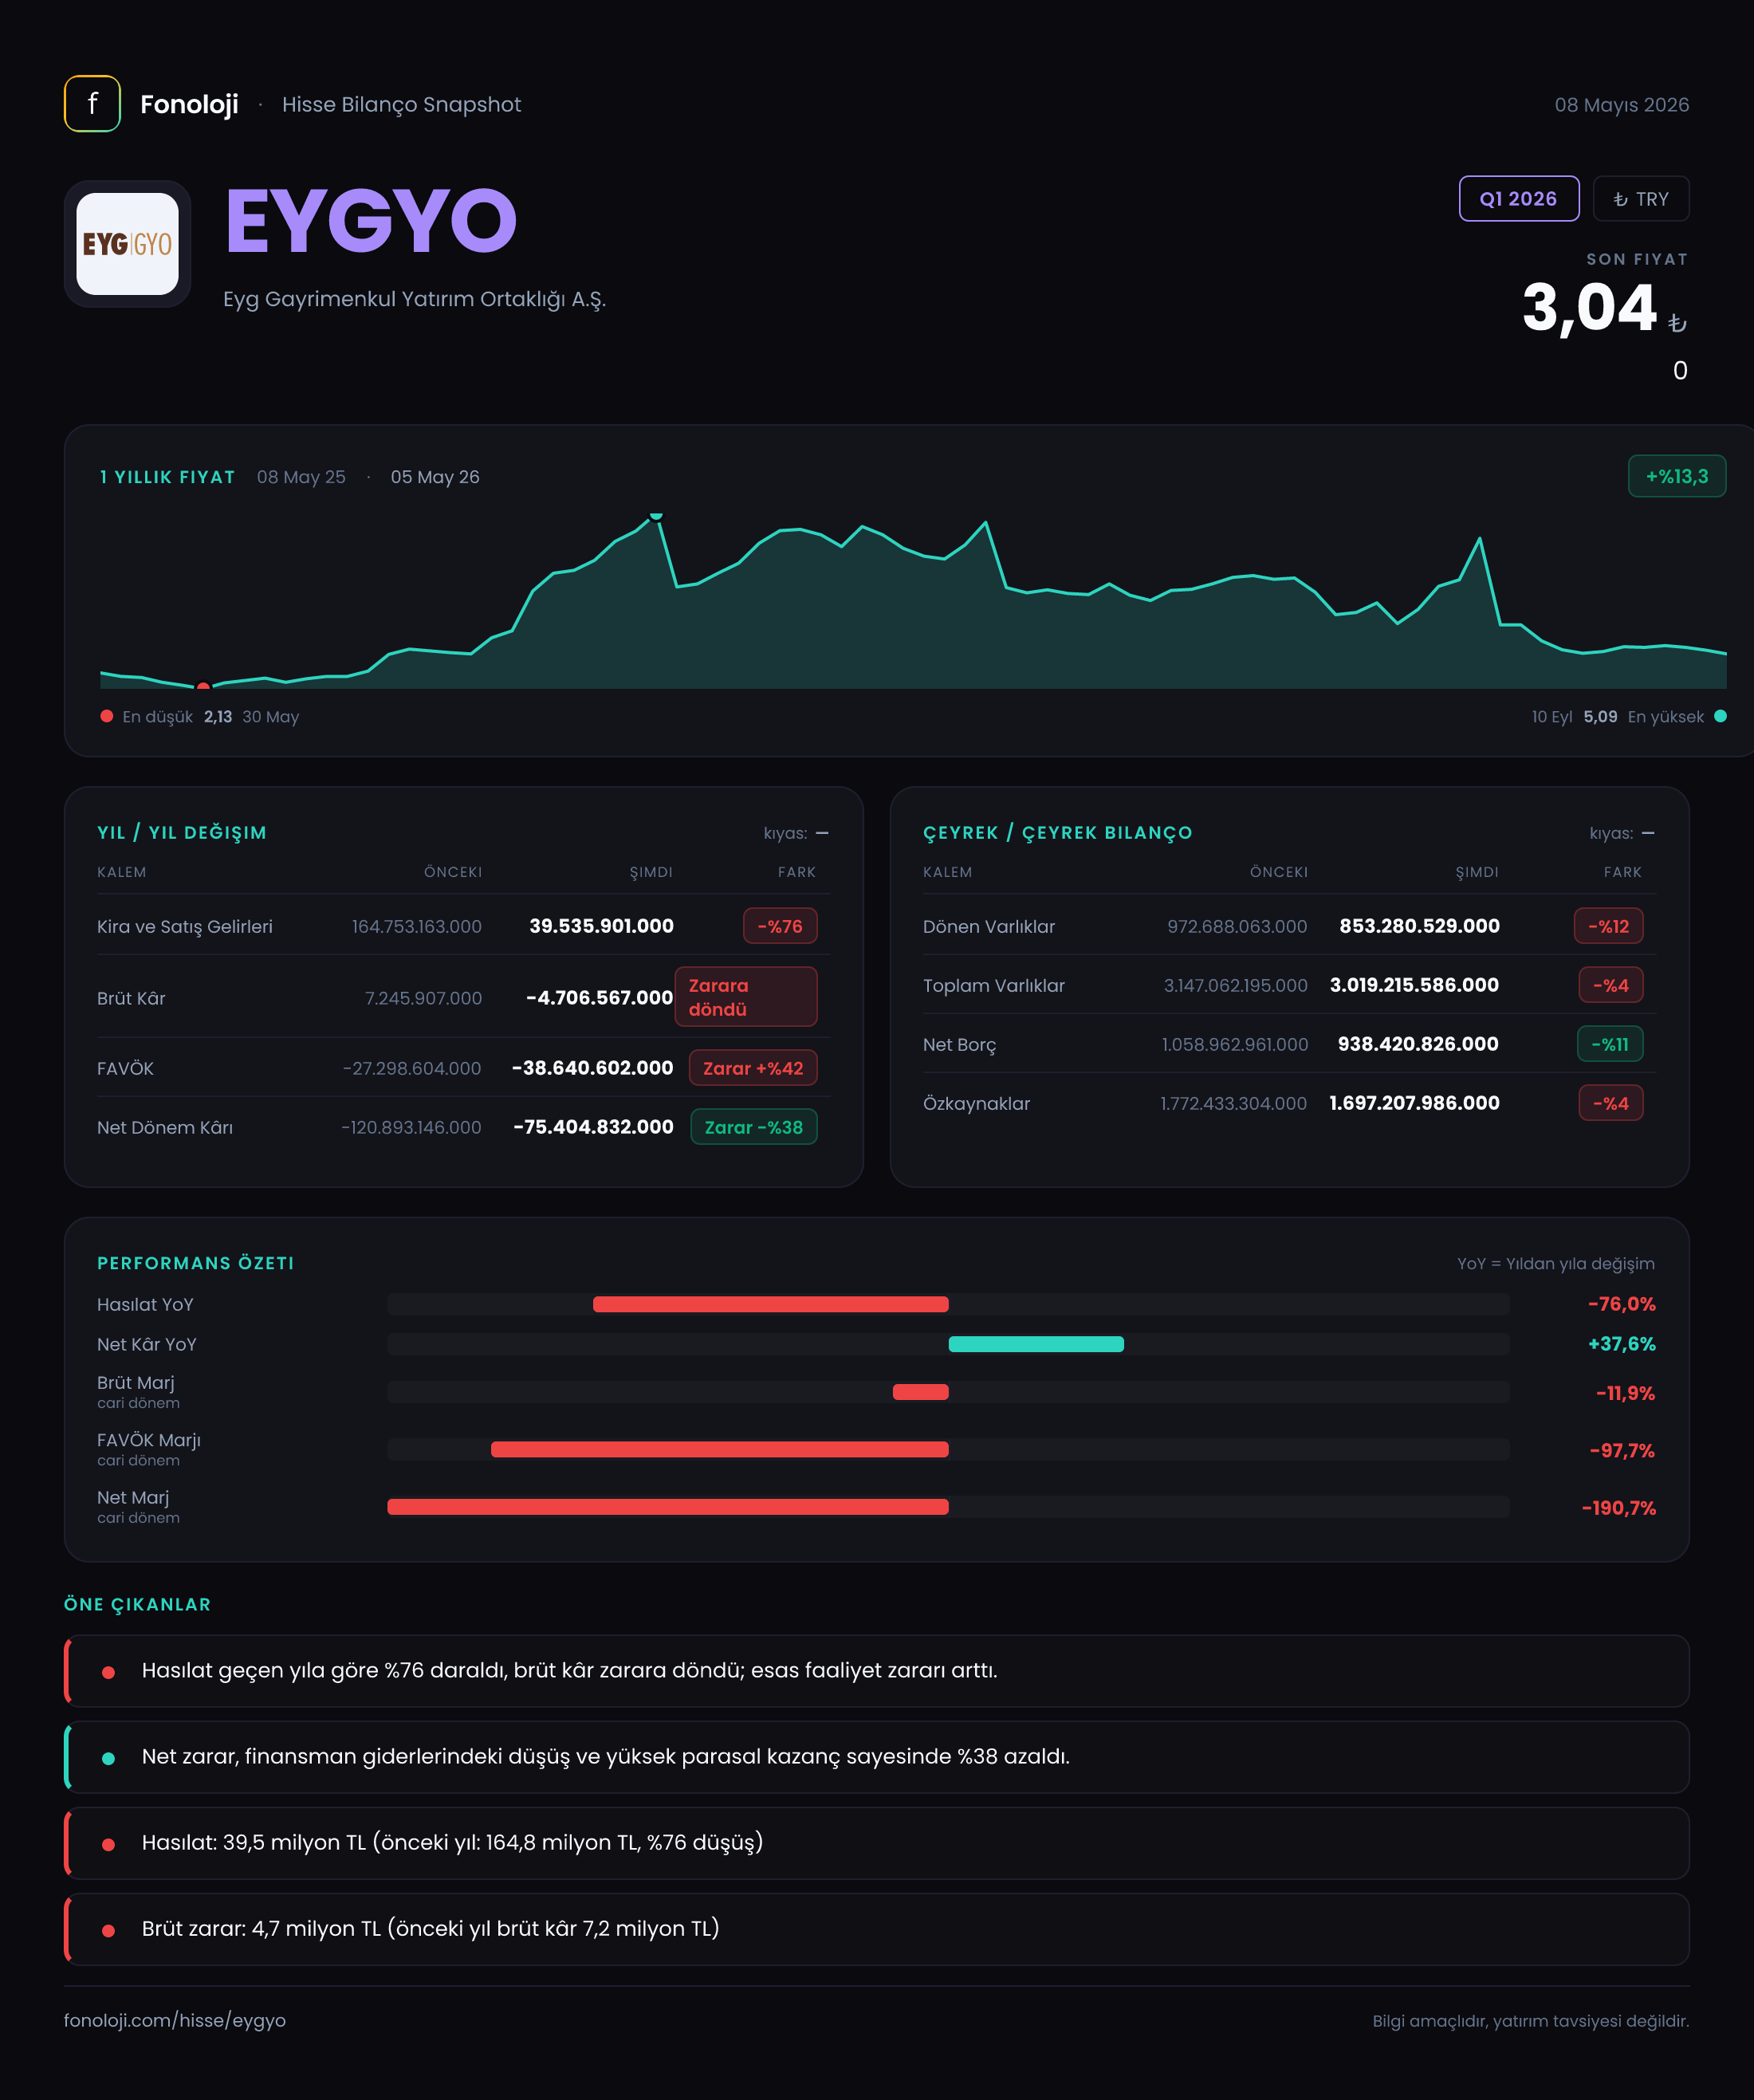Click the 3.019.215.586.000 Toplam Varlıklar value

(1414, 985)
